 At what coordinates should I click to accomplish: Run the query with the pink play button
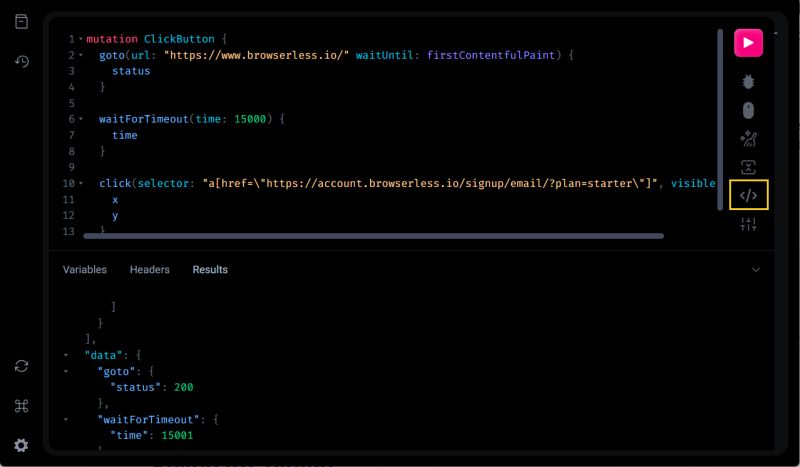point(748,43)
